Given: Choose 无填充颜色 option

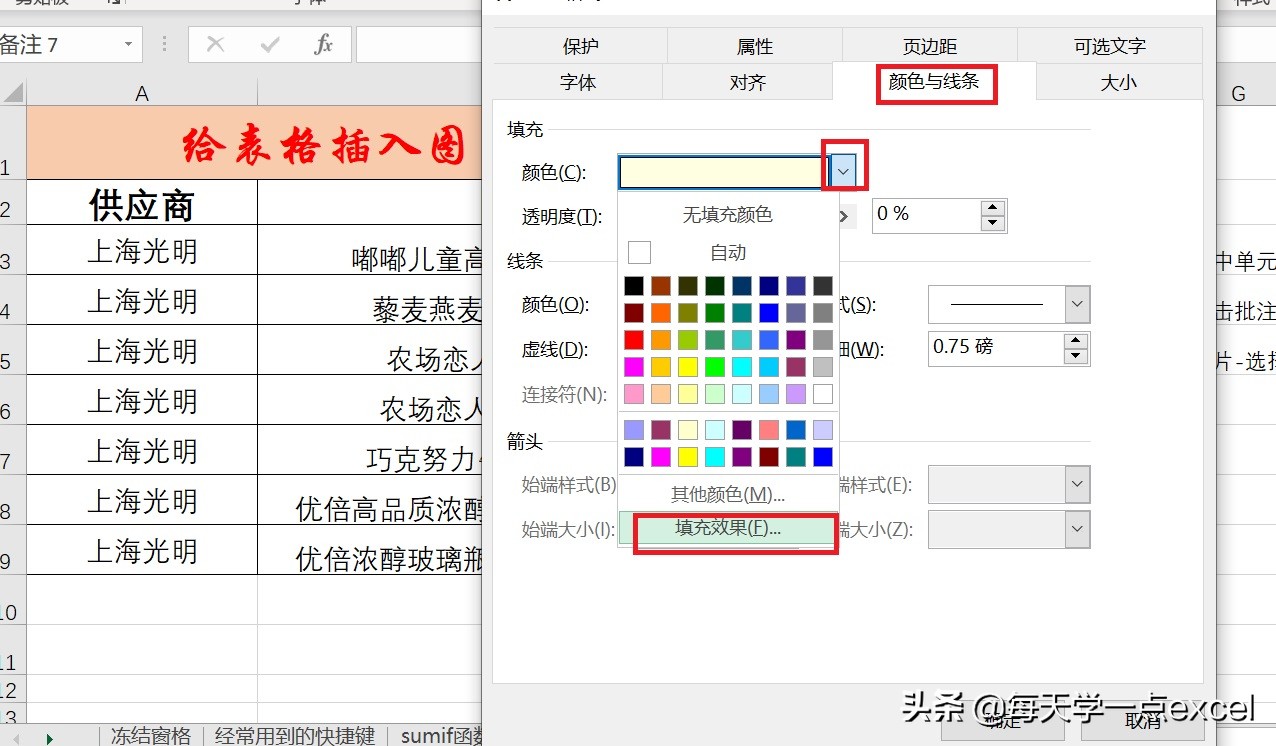Looking at the screenshot, I should [728, 214].
